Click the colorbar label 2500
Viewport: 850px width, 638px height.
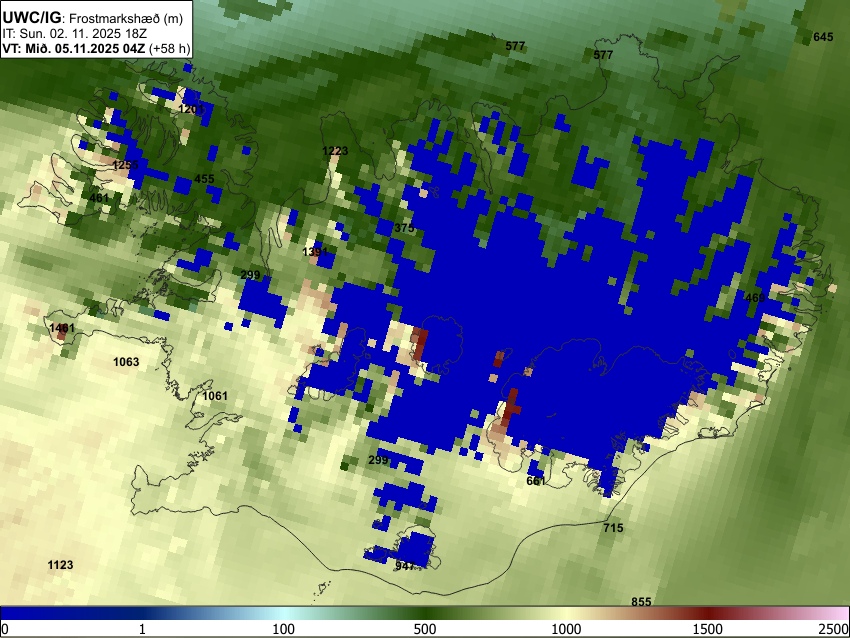[834, 629]
